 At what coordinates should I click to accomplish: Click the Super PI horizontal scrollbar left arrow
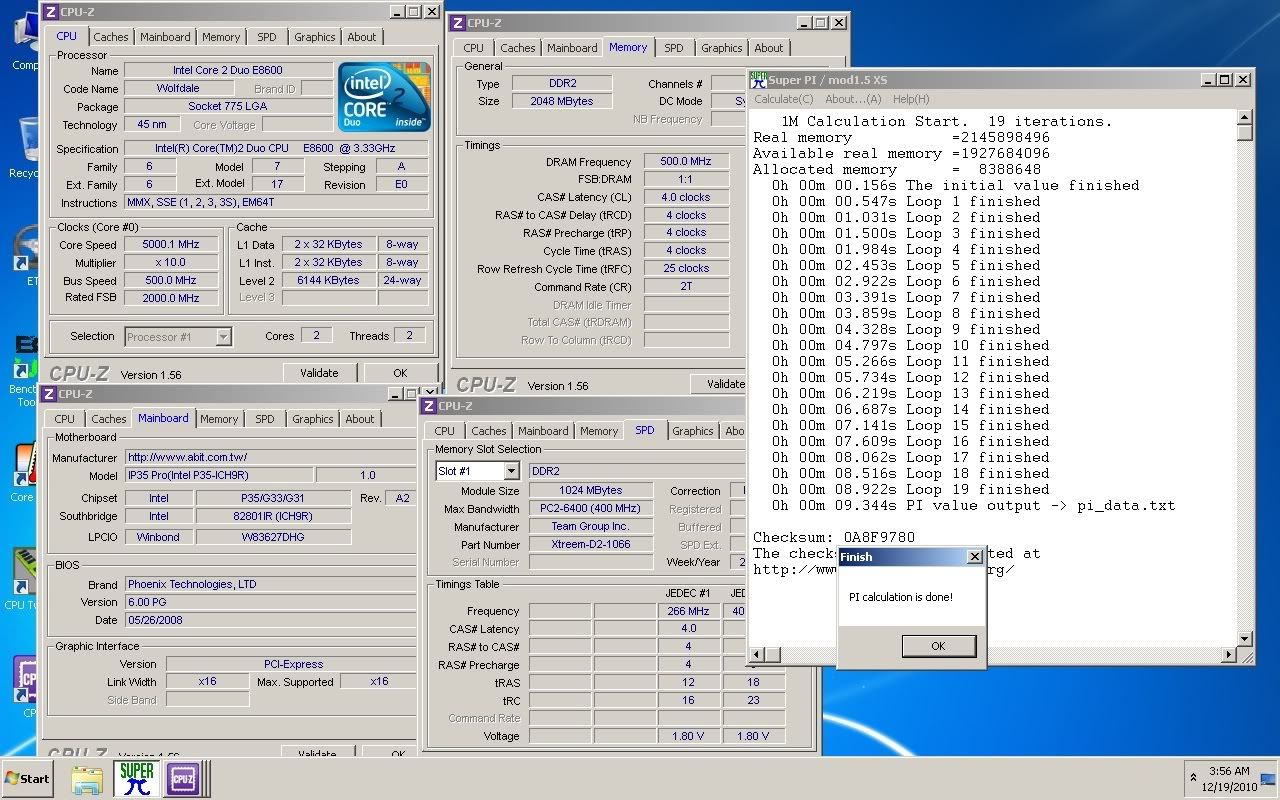click(759, 655)
